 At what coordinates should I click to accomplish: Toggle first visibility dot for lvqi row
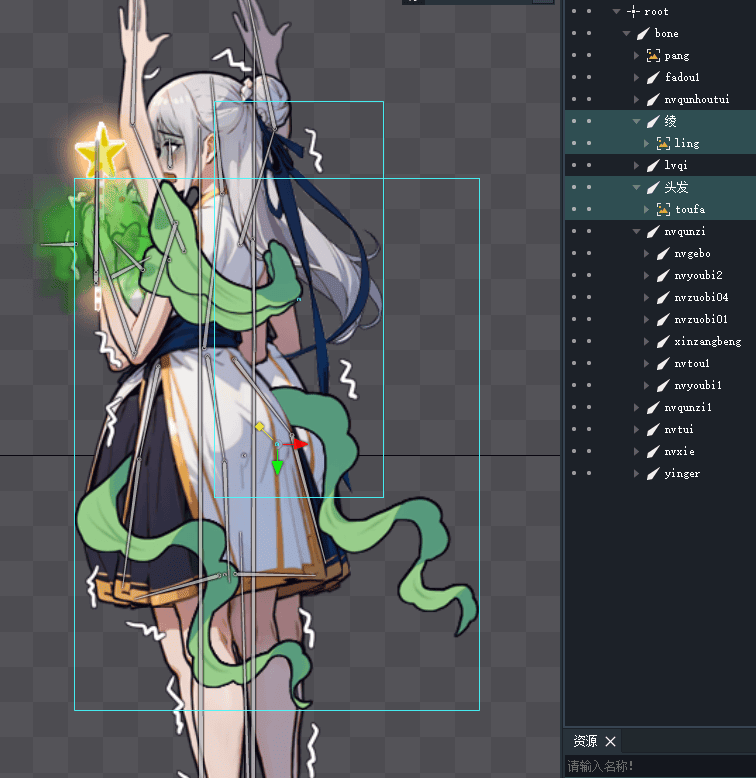click(x=574, y=165)
